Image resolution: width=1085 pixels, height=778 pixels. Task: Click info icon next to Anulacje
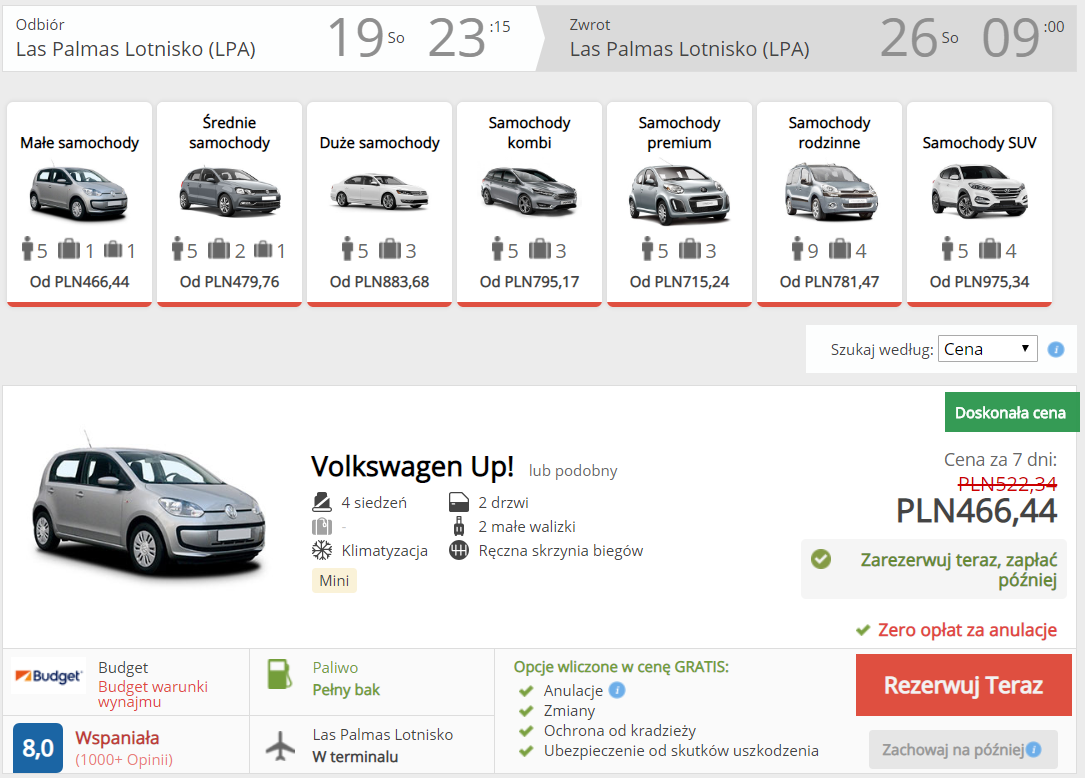617,690
